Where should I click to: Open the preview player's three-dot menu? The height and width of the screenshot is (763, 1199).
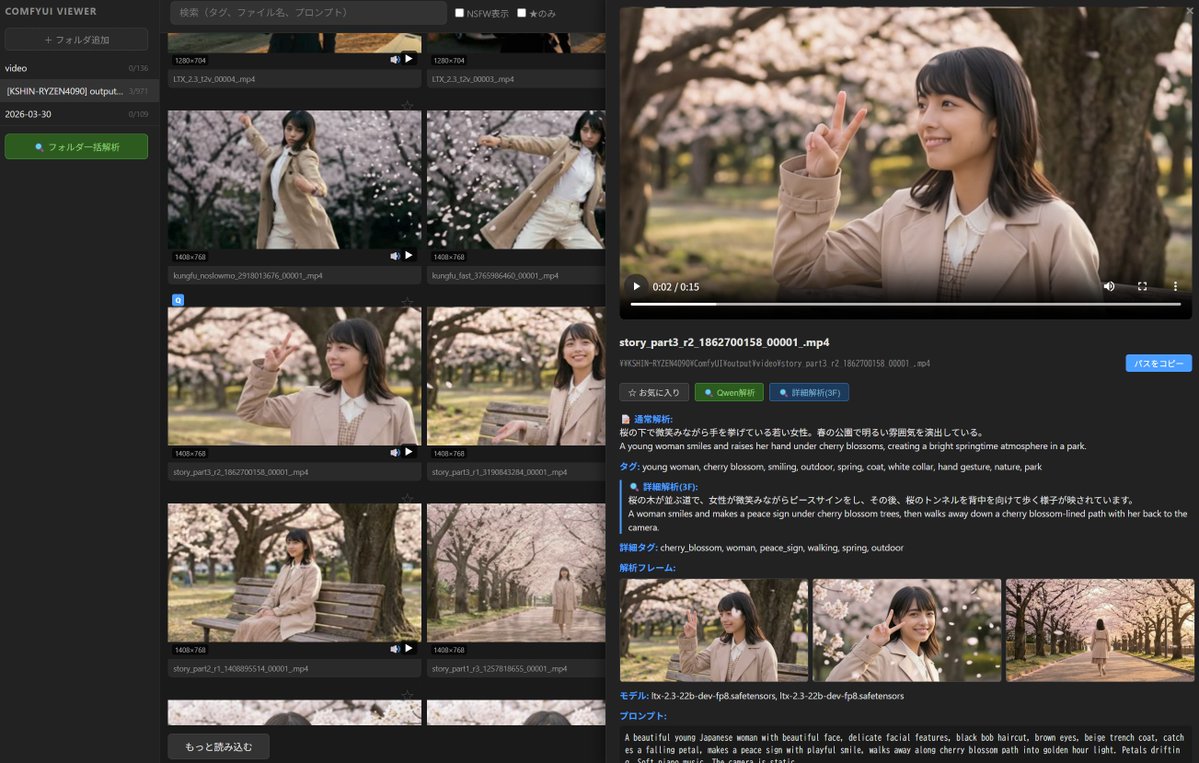pos(1175,287)
